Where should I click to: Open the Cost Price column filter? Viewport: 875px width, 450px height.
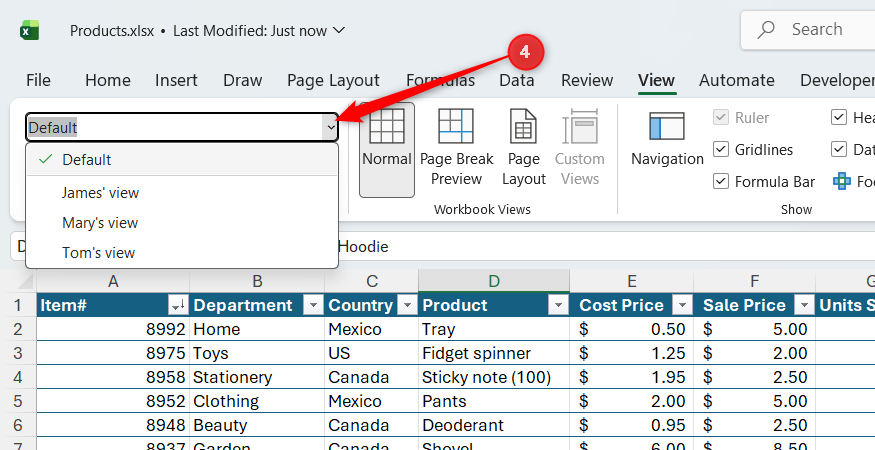pyautogui.click(x=682, y=305)
